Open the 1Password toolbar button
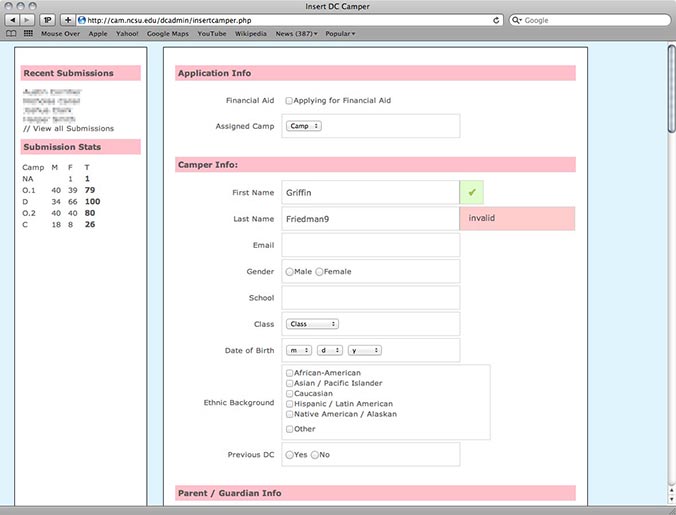Screen dimensions: 676x515 coord(48,19)
